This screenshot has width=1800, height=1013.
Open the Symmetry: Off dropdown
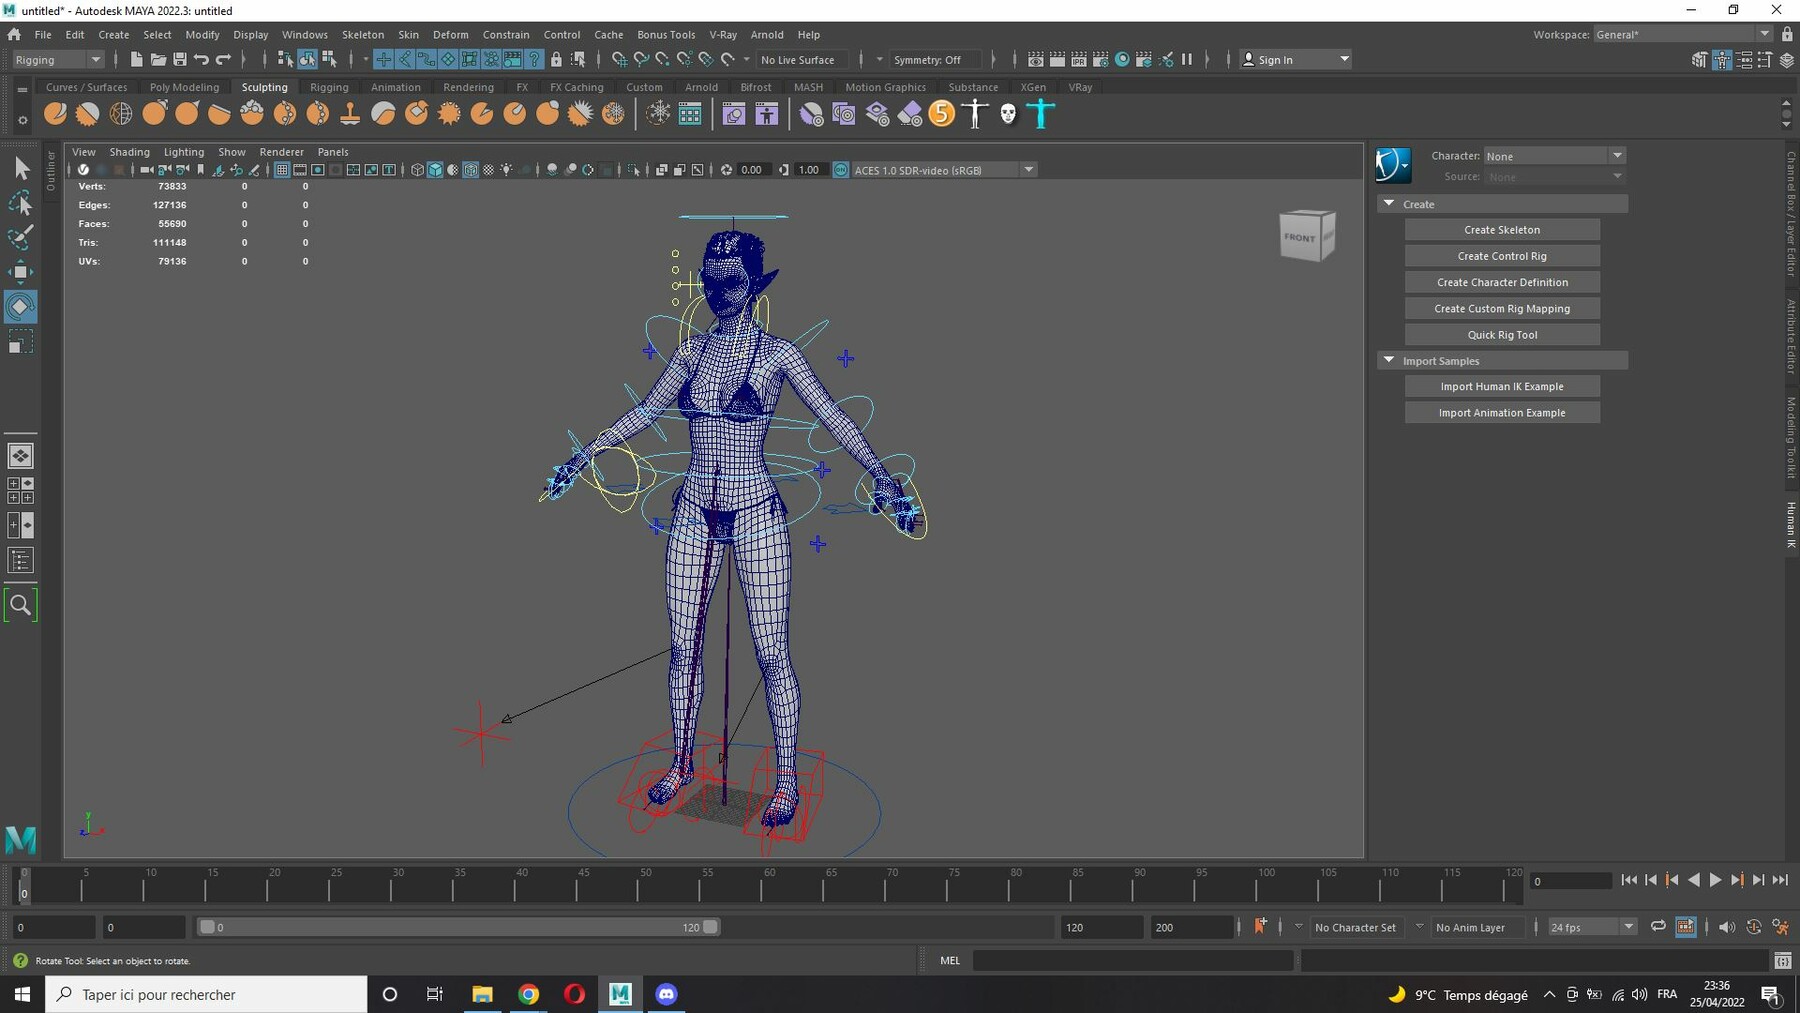(937, 60)
